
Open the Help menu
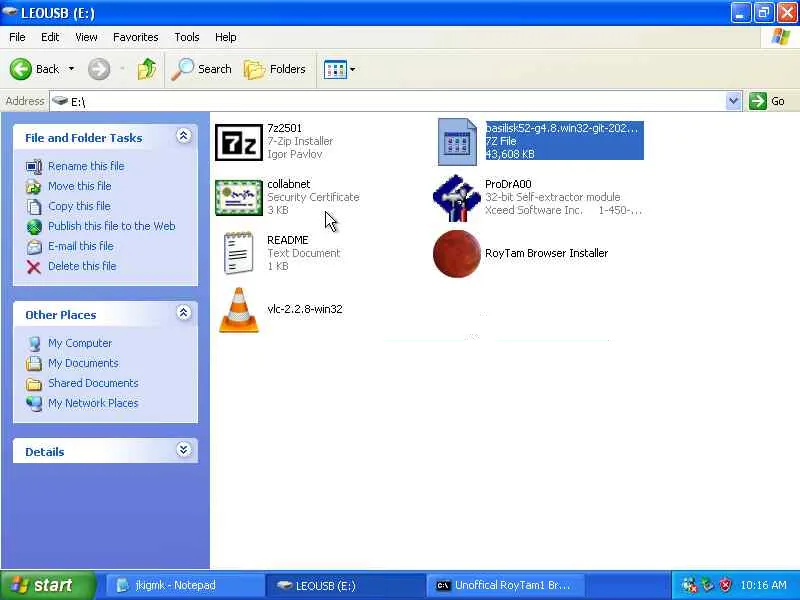pos(226,37)
